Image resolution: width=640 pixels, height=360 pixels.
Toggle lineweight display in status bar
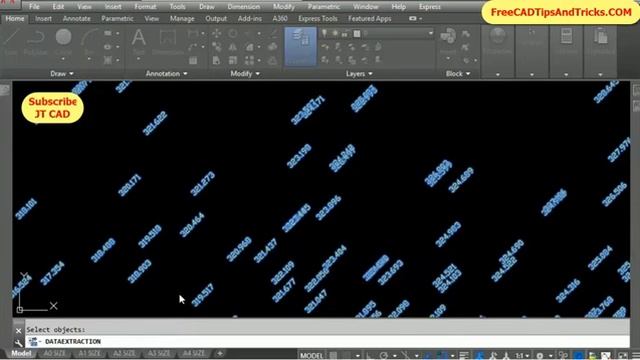tap(464, 356)
